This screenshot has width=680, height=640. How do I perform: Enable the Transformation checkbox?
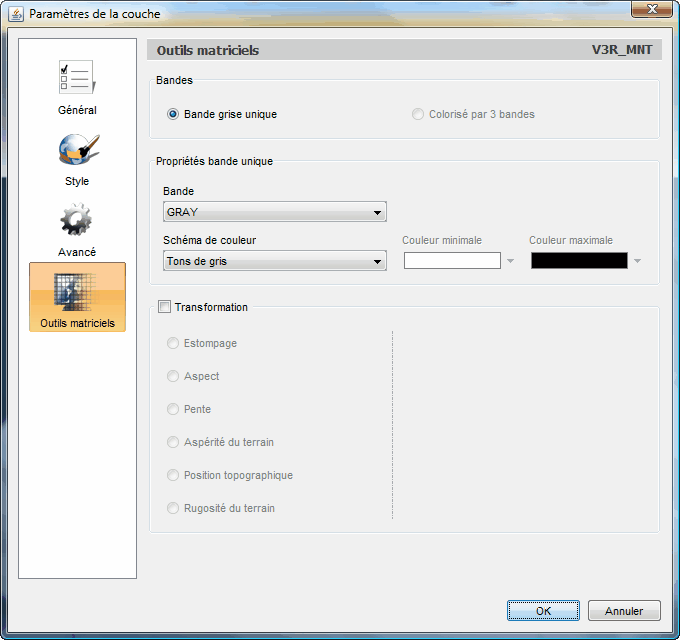pyautogui.click(x=165, y=307)
